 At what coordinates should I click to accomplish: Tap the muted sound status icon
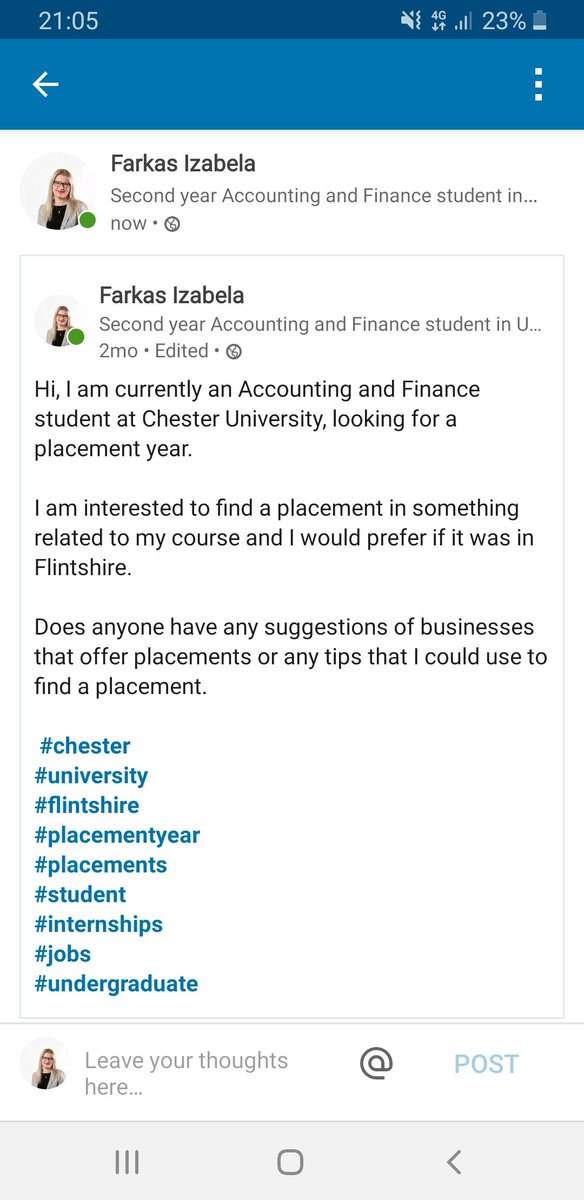point(409,20)
